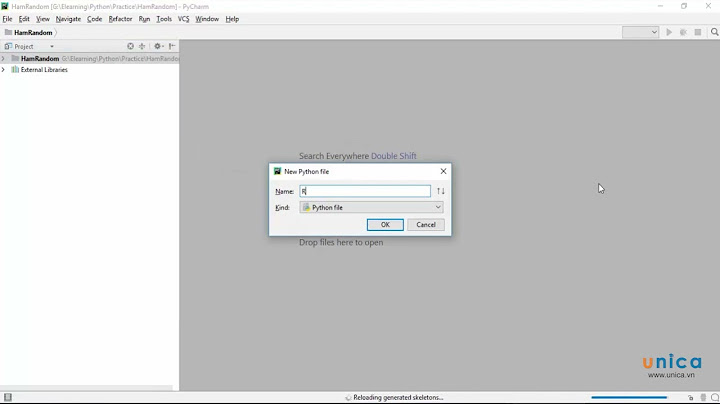The width and height of the screenshot is (720, 404).
Task: Open the VCS menu
Action: pyautogui.click(x=183, y=19)
